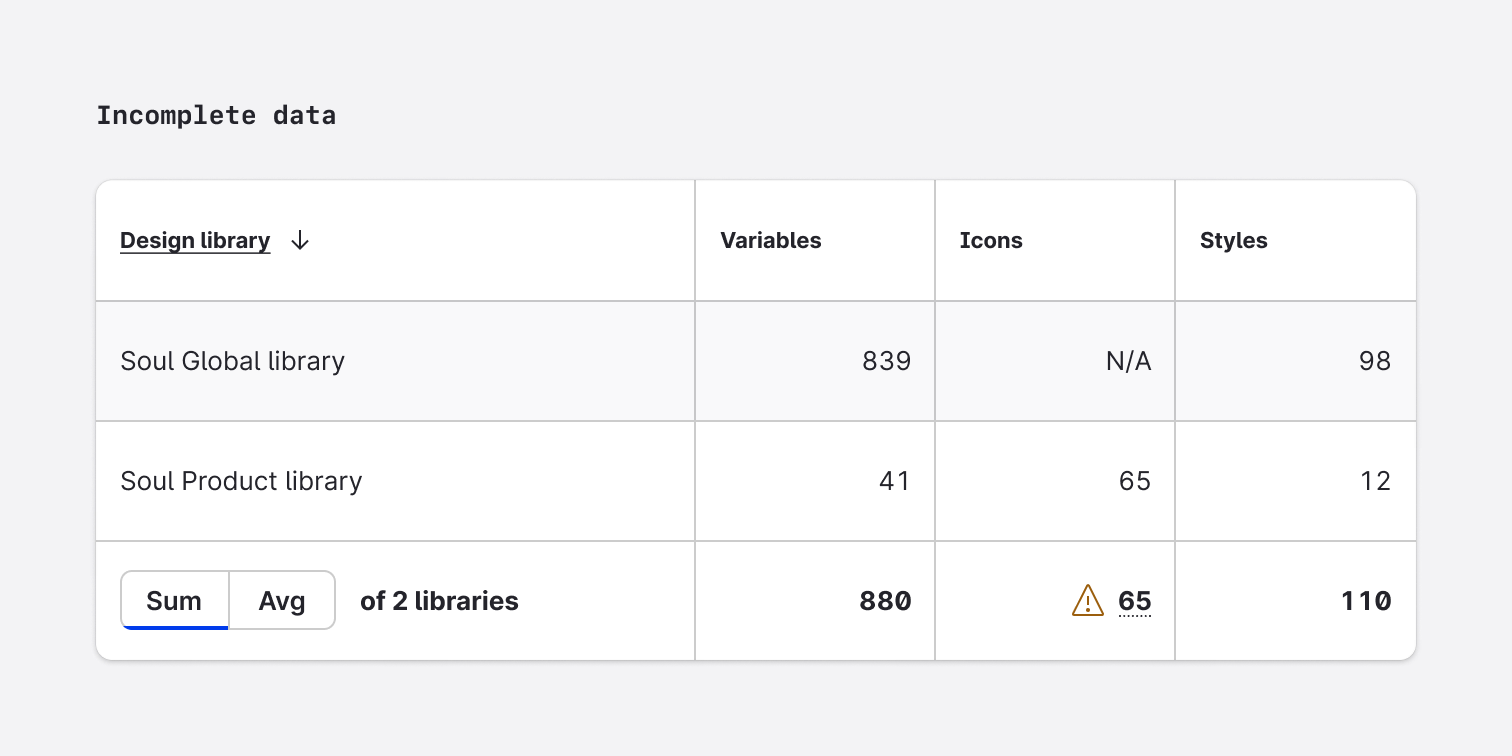This screenshot has height=756, width=1512.
Task: Click the N/A cell for Soul Global library
Action: tap(1129, 361)
